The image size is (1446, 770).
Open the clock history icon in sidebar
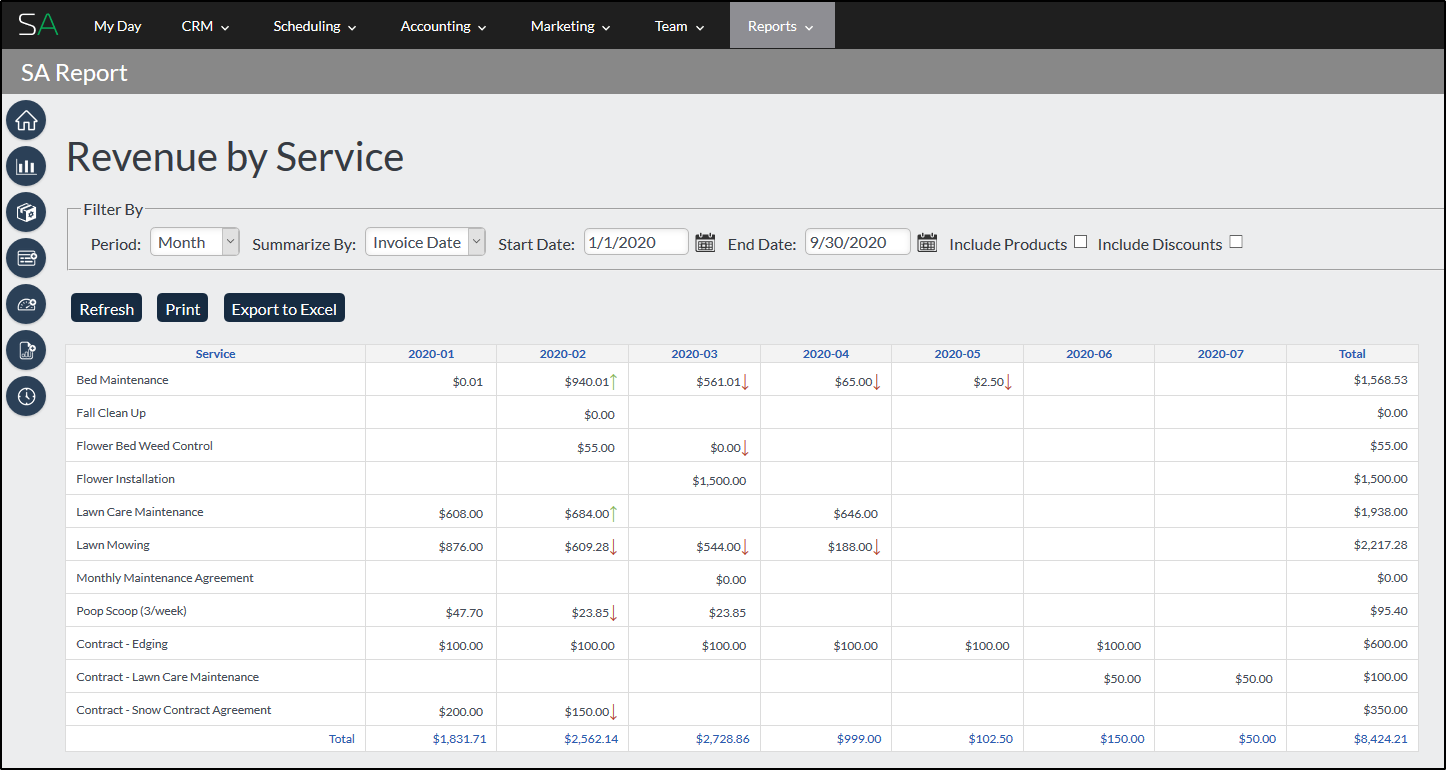point(26,396)
